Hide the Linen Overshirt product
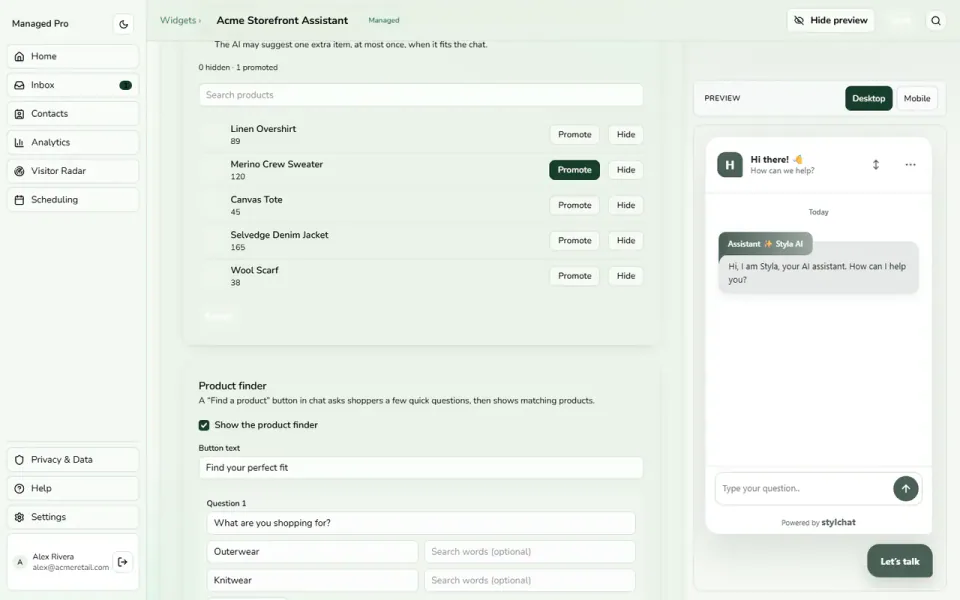Viewport: 960px width, 600px height. (626, 135)
